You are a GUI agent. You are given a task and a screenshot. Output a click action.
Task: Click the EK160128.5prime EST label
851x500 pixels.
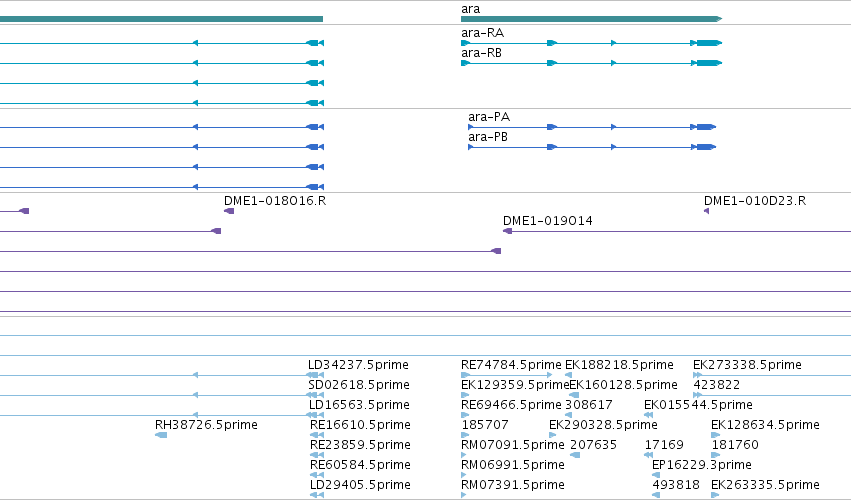click(624, 385)
